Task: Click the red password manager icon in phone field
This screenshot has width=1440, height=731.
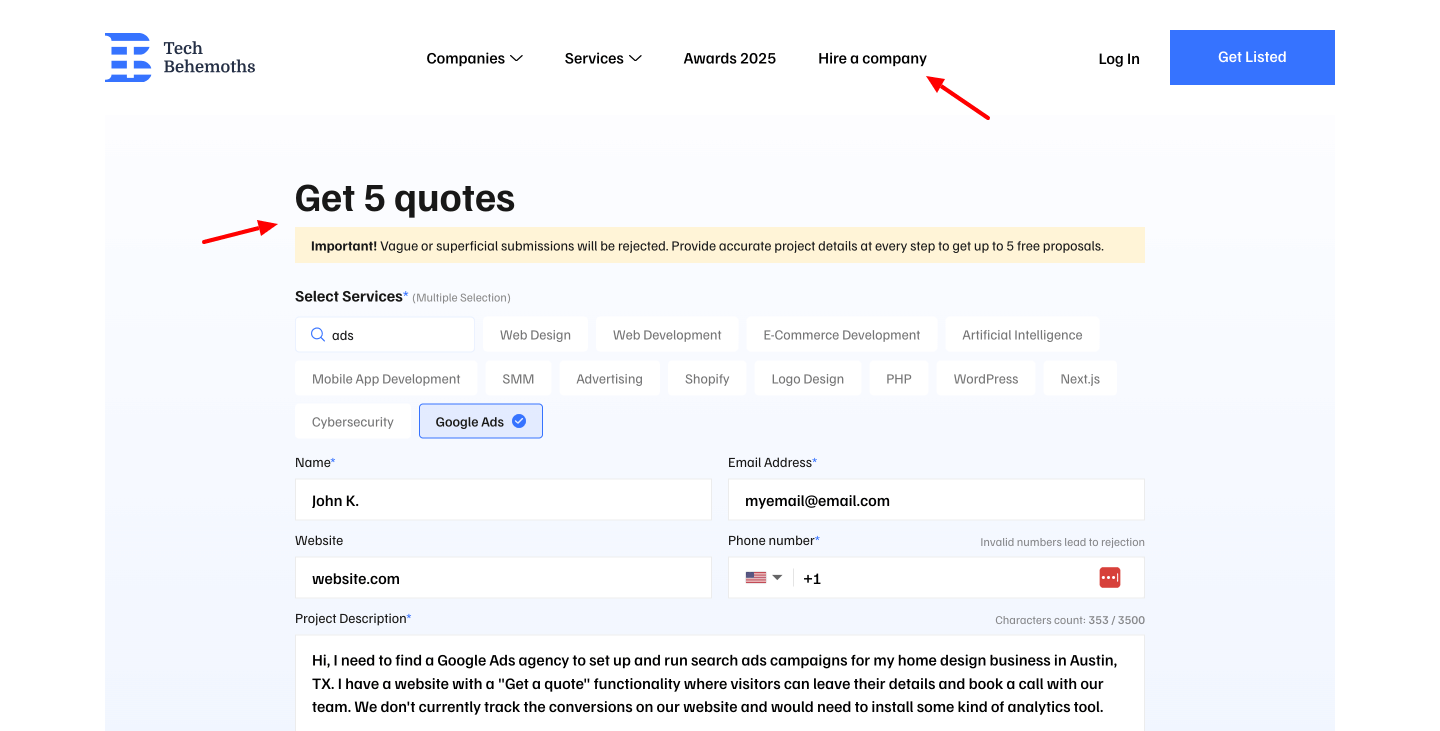Action: point(1109,578)
